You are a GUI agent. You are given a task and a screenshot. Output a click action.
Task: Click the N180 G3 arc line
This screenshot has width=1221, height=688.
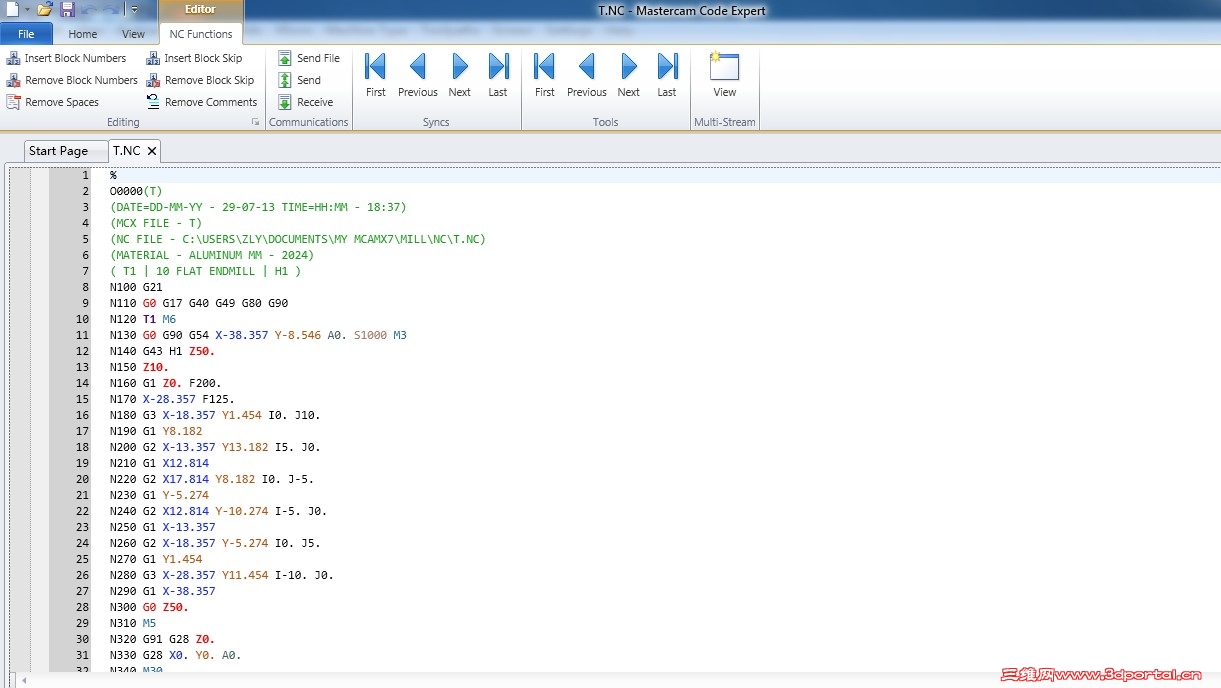click(x=215, y=415)
